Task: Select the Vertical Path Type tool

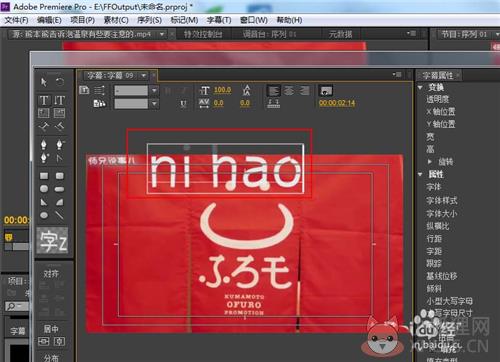Action: click(x=59, y=127)
